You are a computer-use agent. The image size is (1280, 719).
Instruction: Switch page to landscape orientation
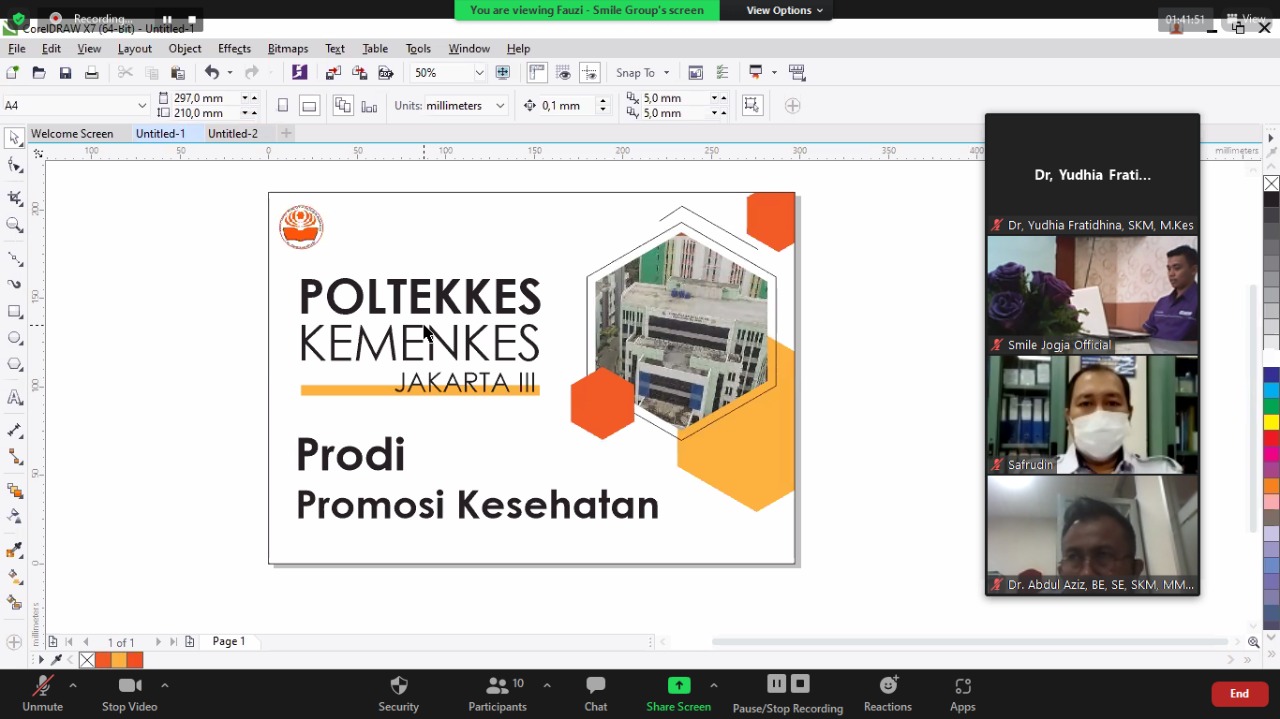tap(309, 106)
